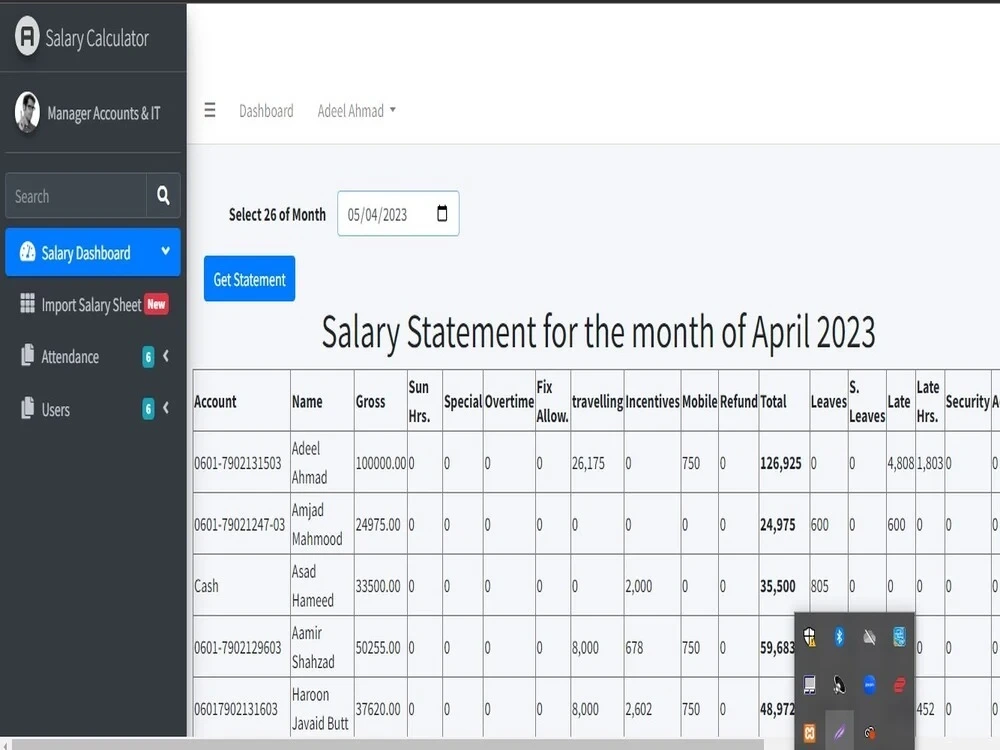Open the security shield tray icon
Image resolution: width=1000 pixels, height=750 pixels.
pyautogui.click(x=809, y=637)
